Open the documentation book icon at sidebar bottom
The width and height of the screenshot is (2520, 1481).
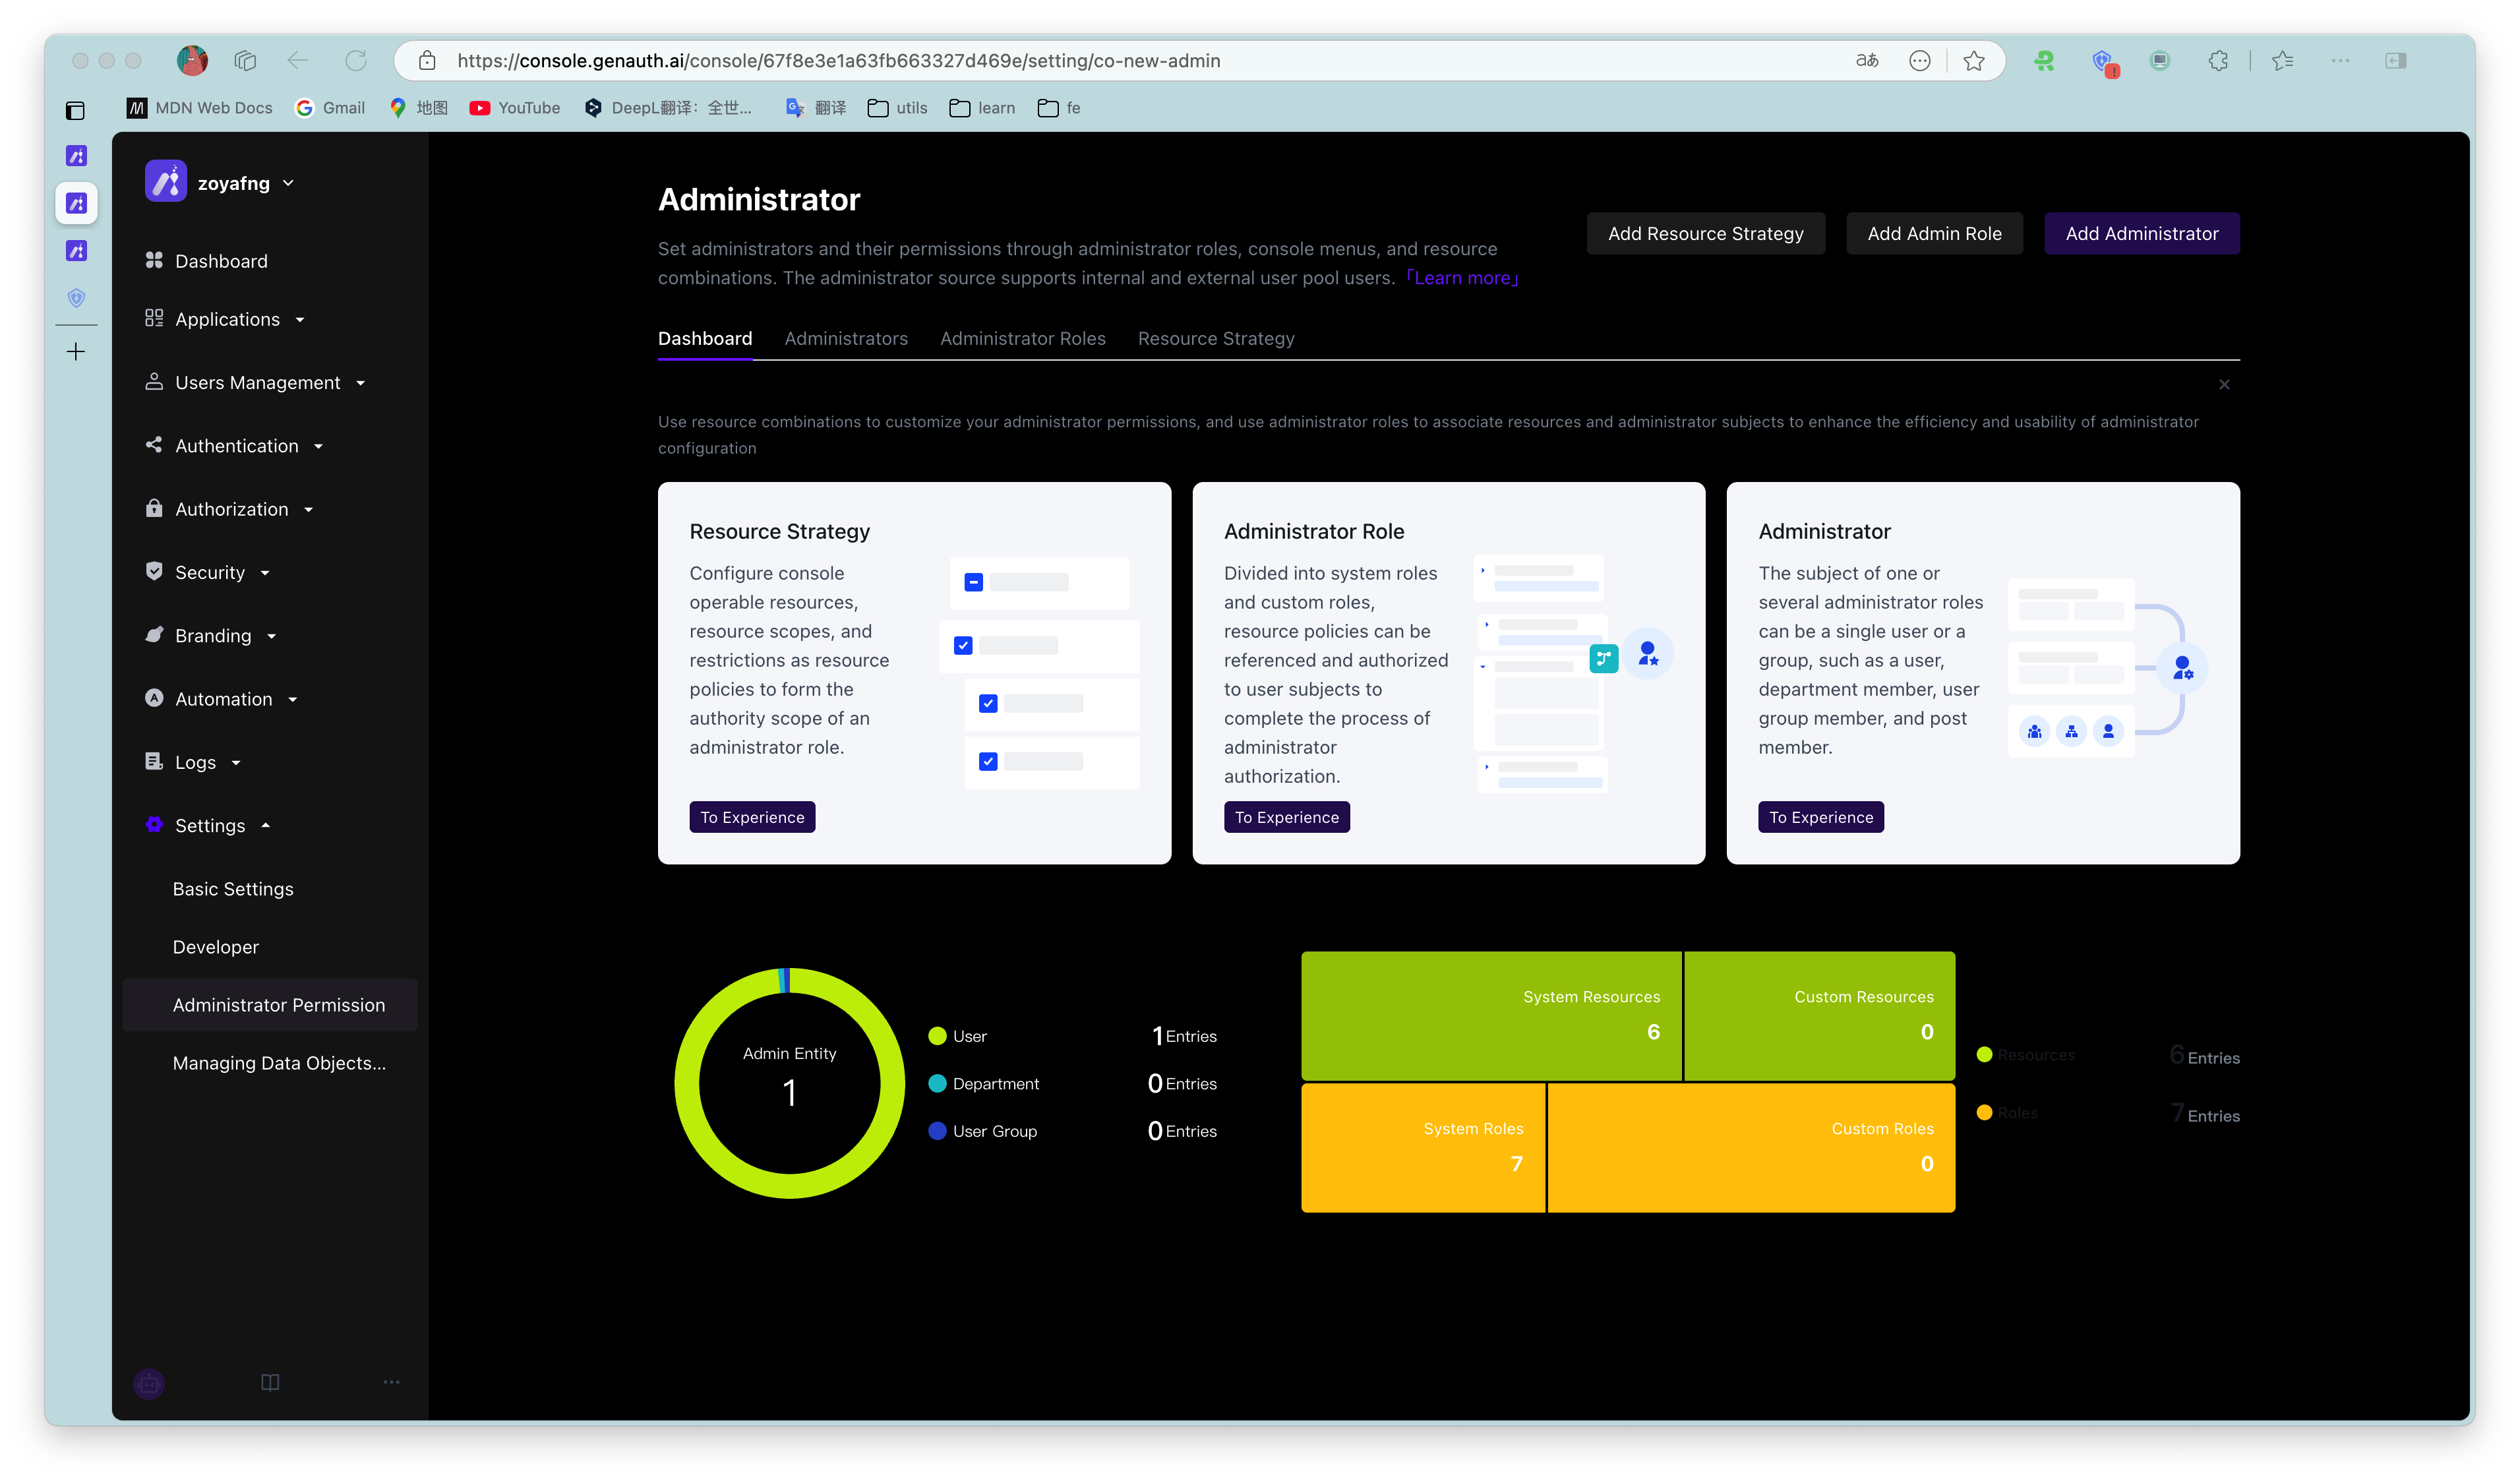point(270,1382)
